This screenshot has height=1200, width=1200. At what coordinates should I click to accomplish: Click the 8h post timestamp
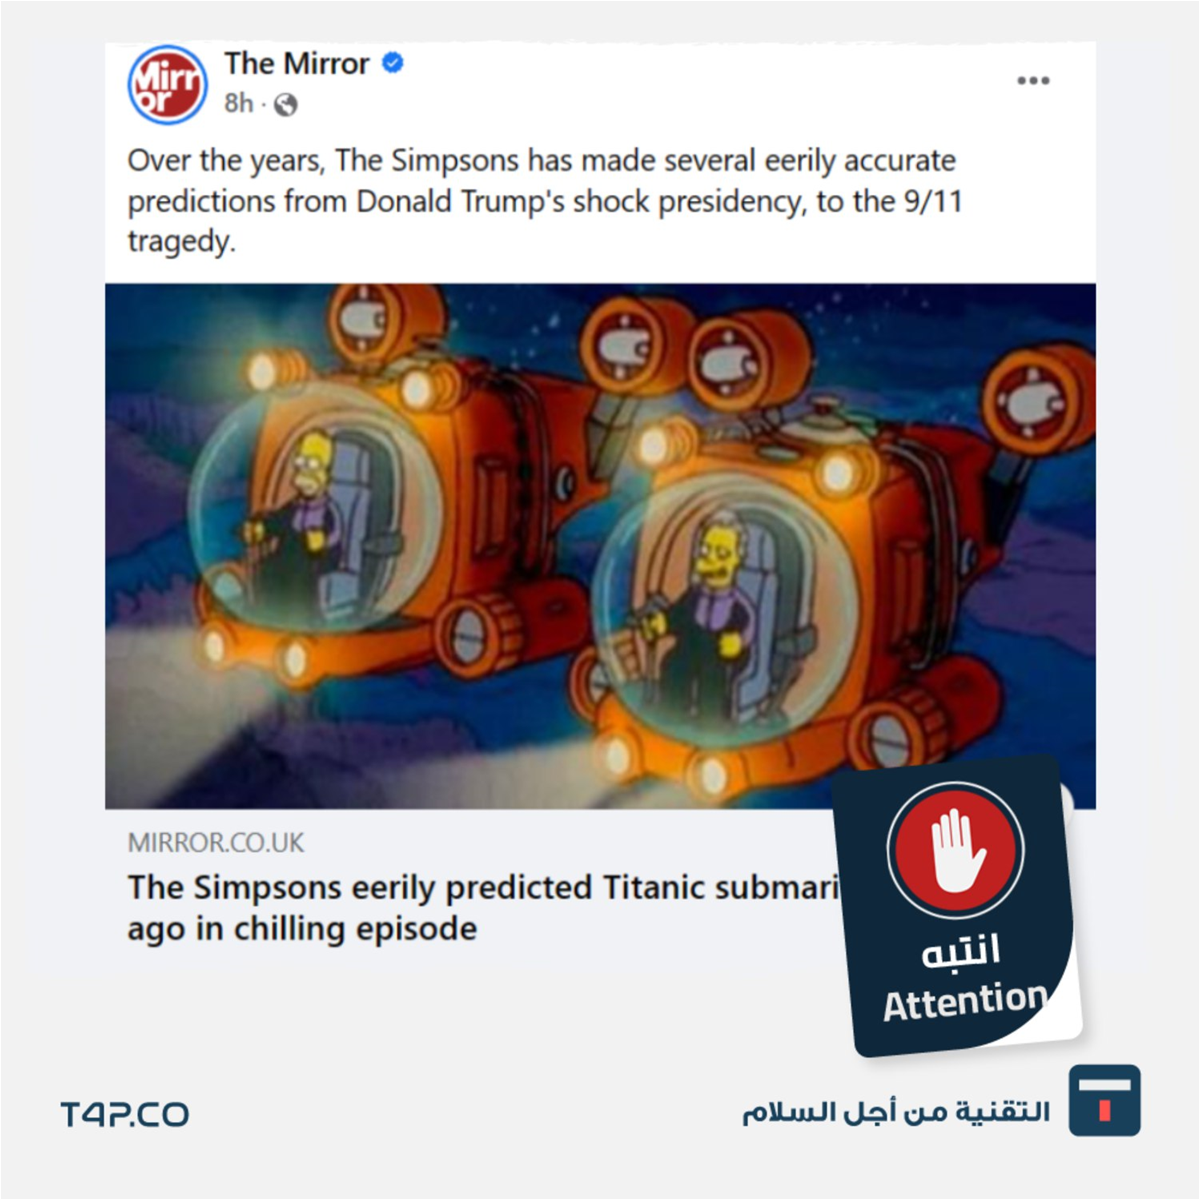point(239,103)
